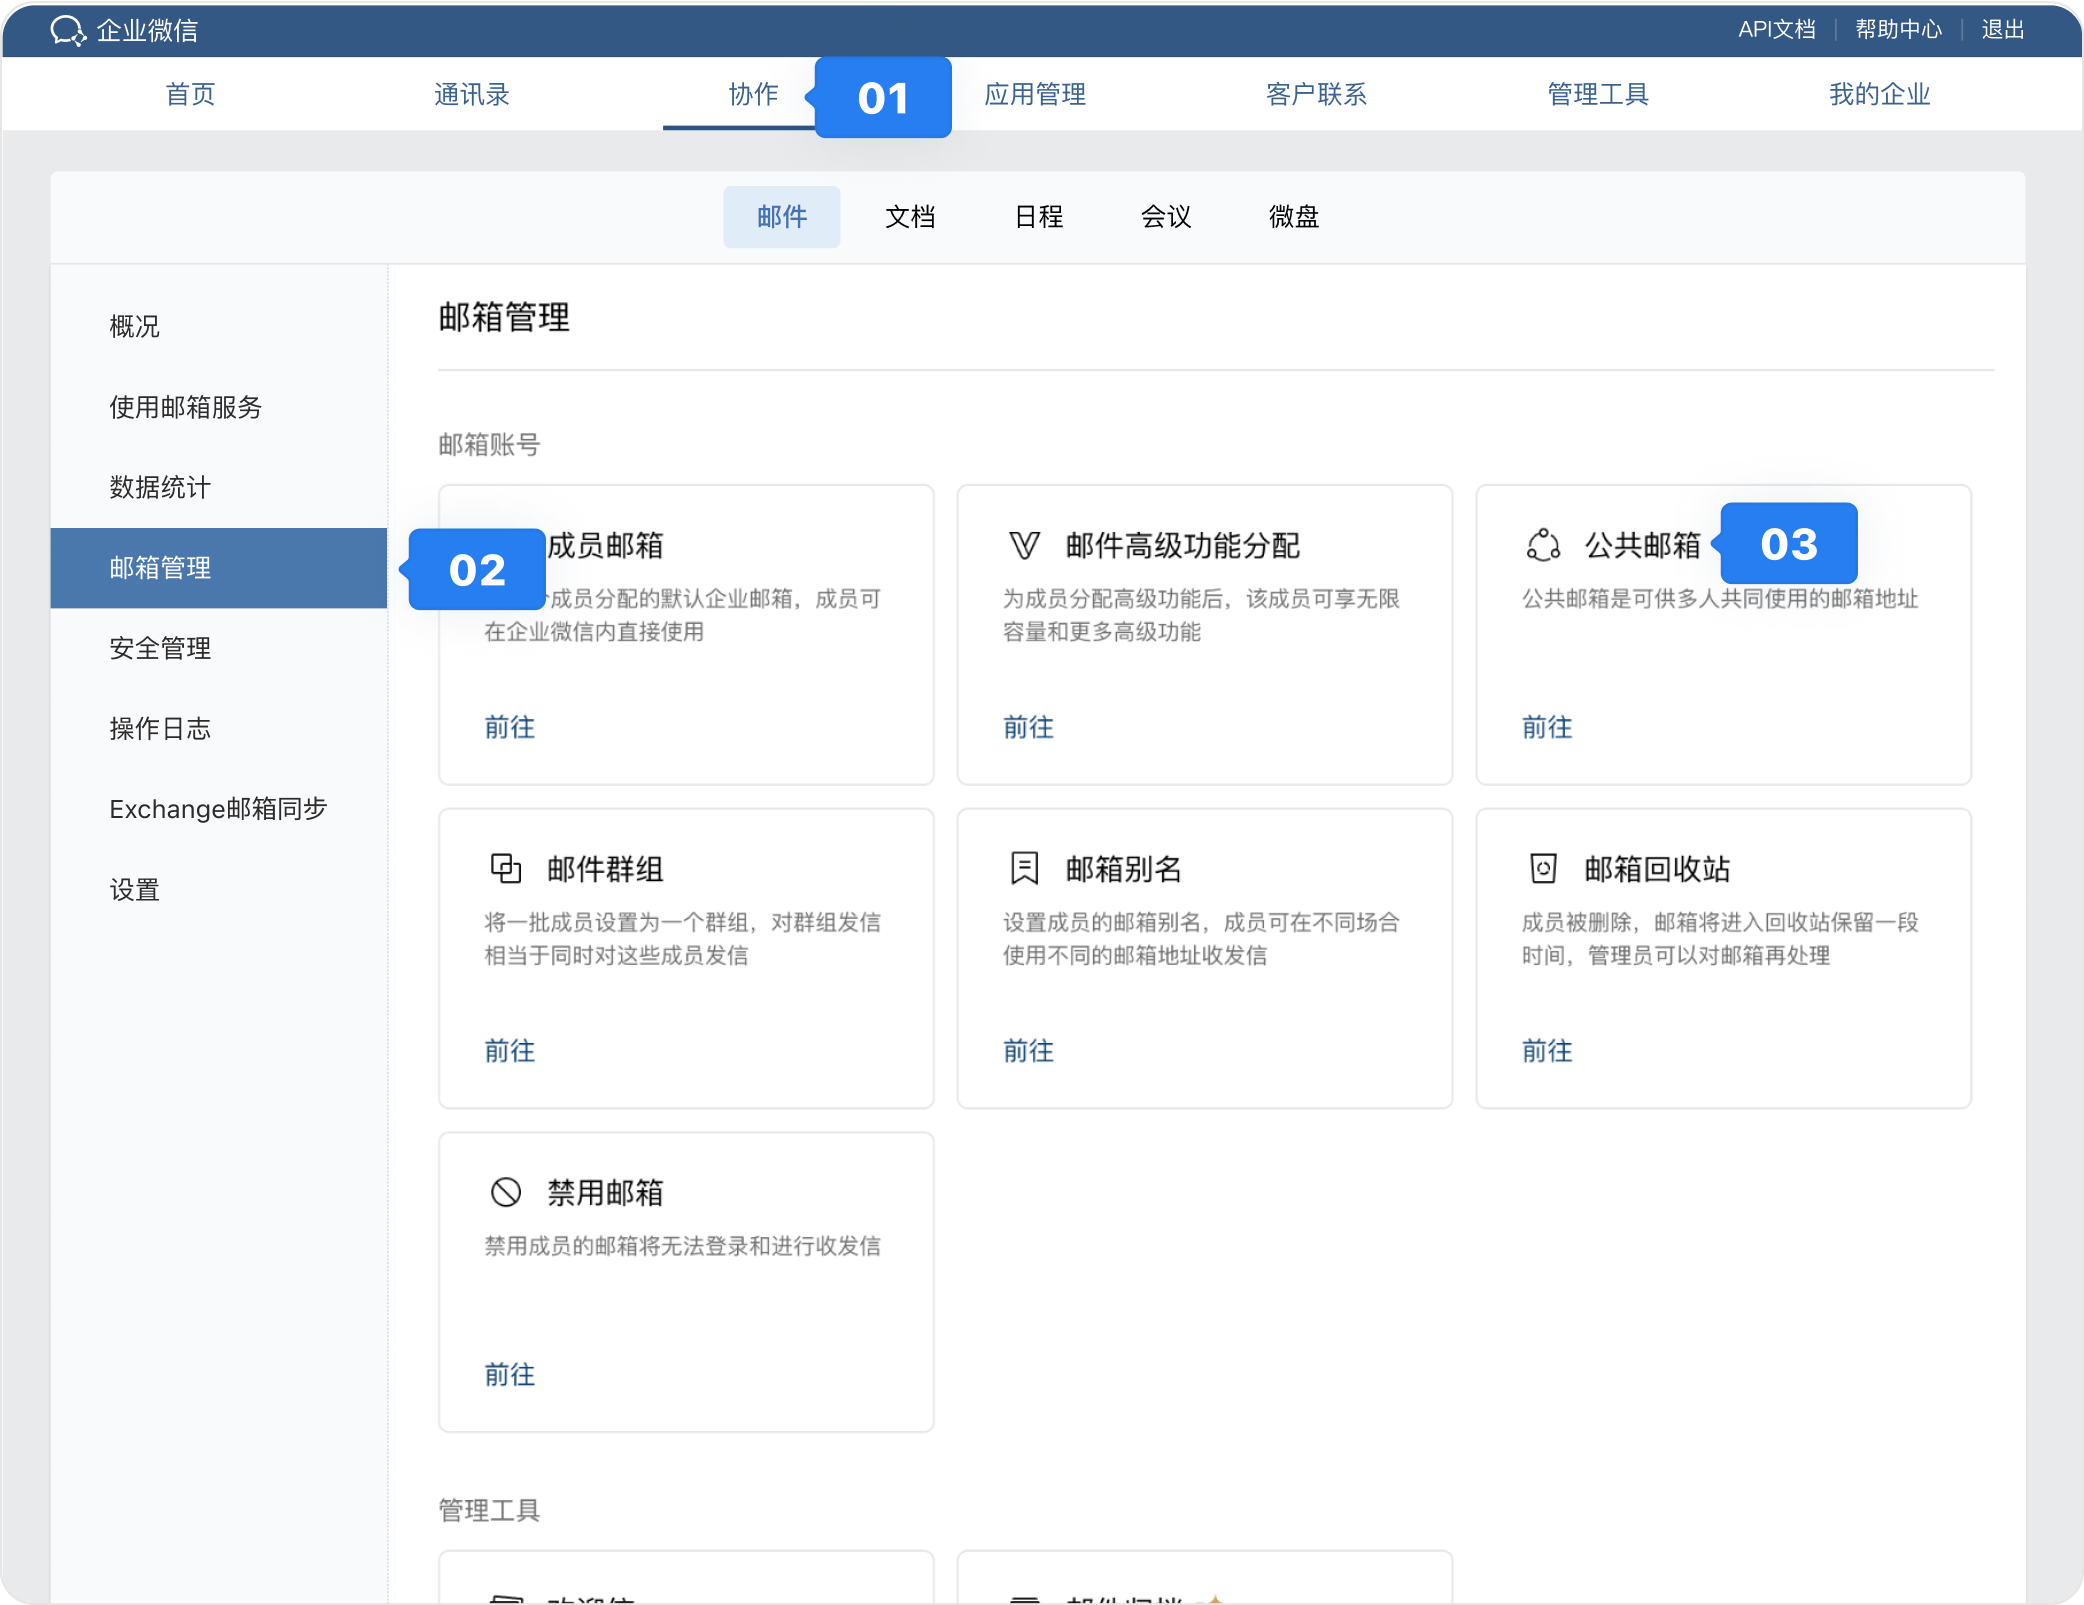
Task: Open the 帮助中心 link at top
Action: coord(1898,29)
